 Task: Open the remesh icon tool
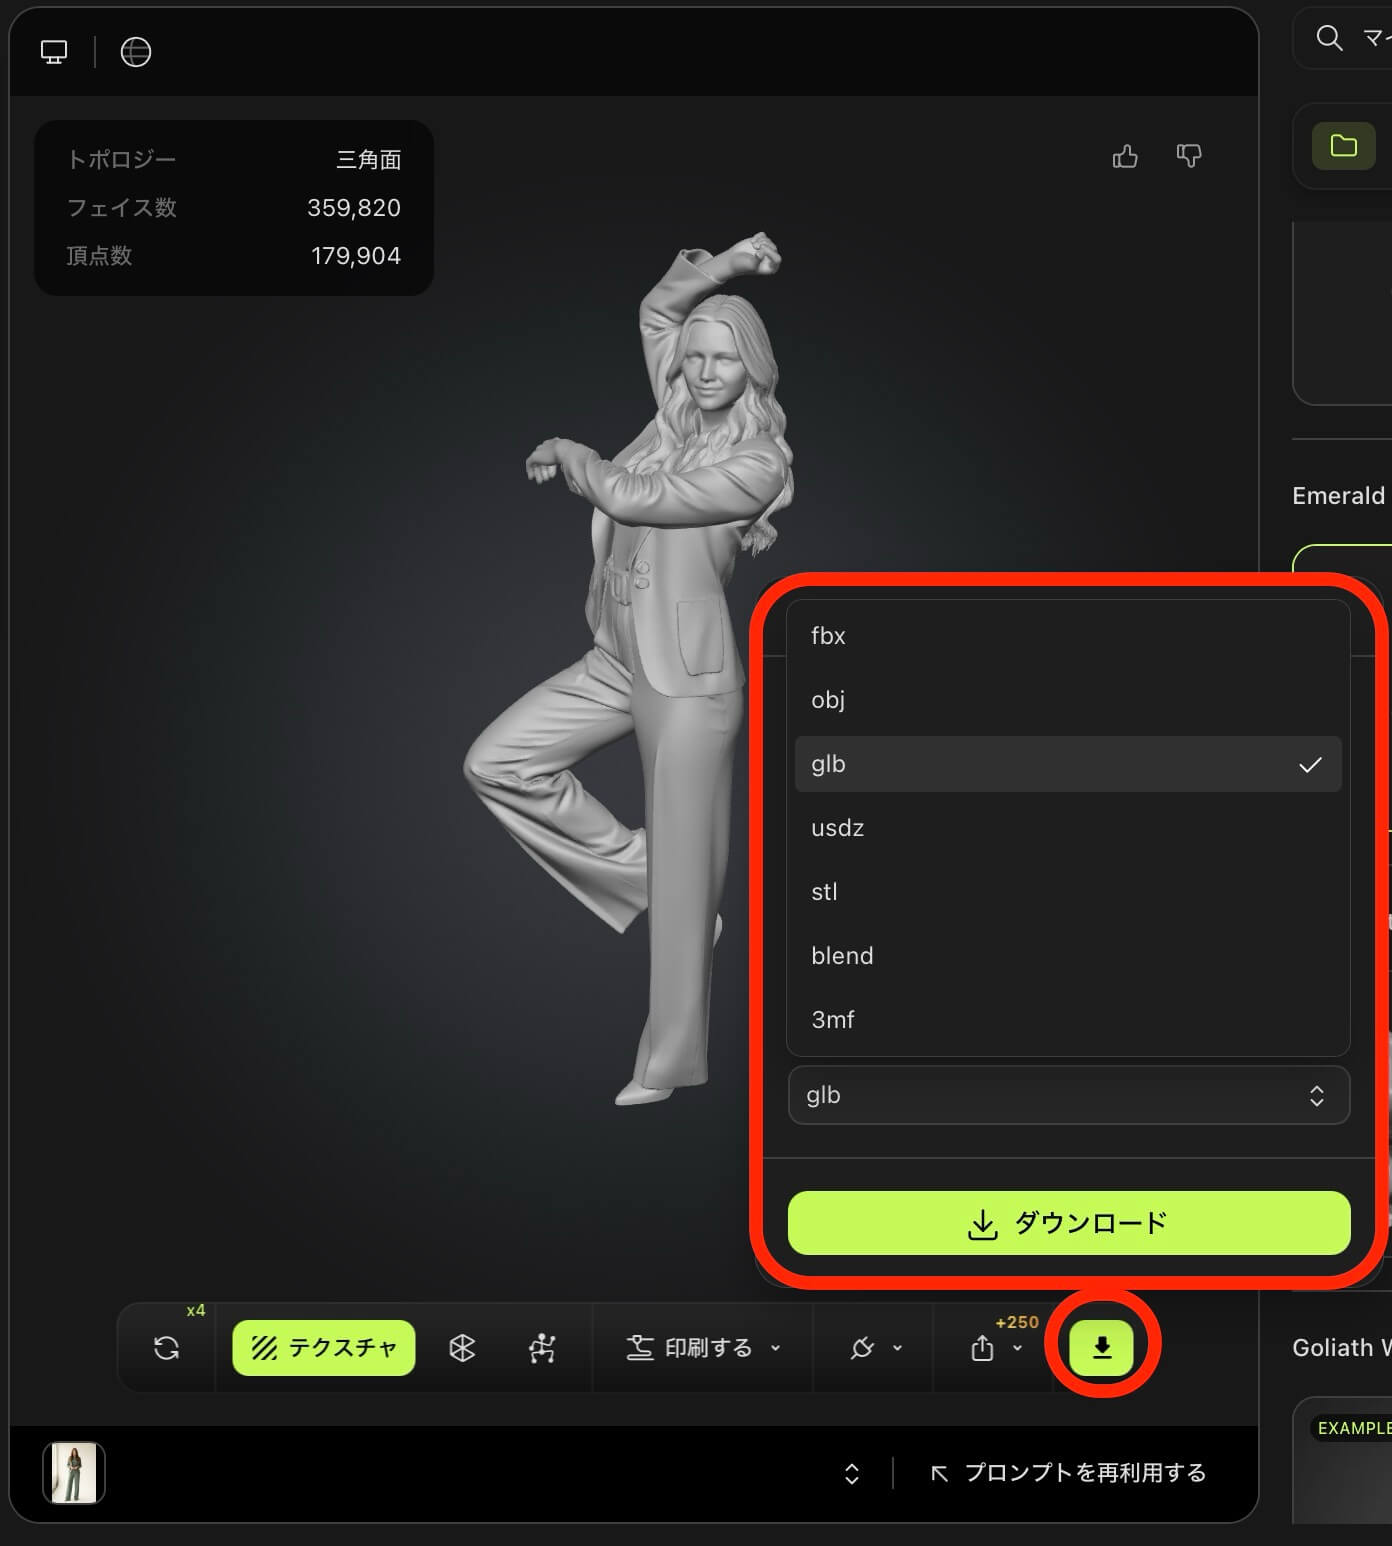462,1348
